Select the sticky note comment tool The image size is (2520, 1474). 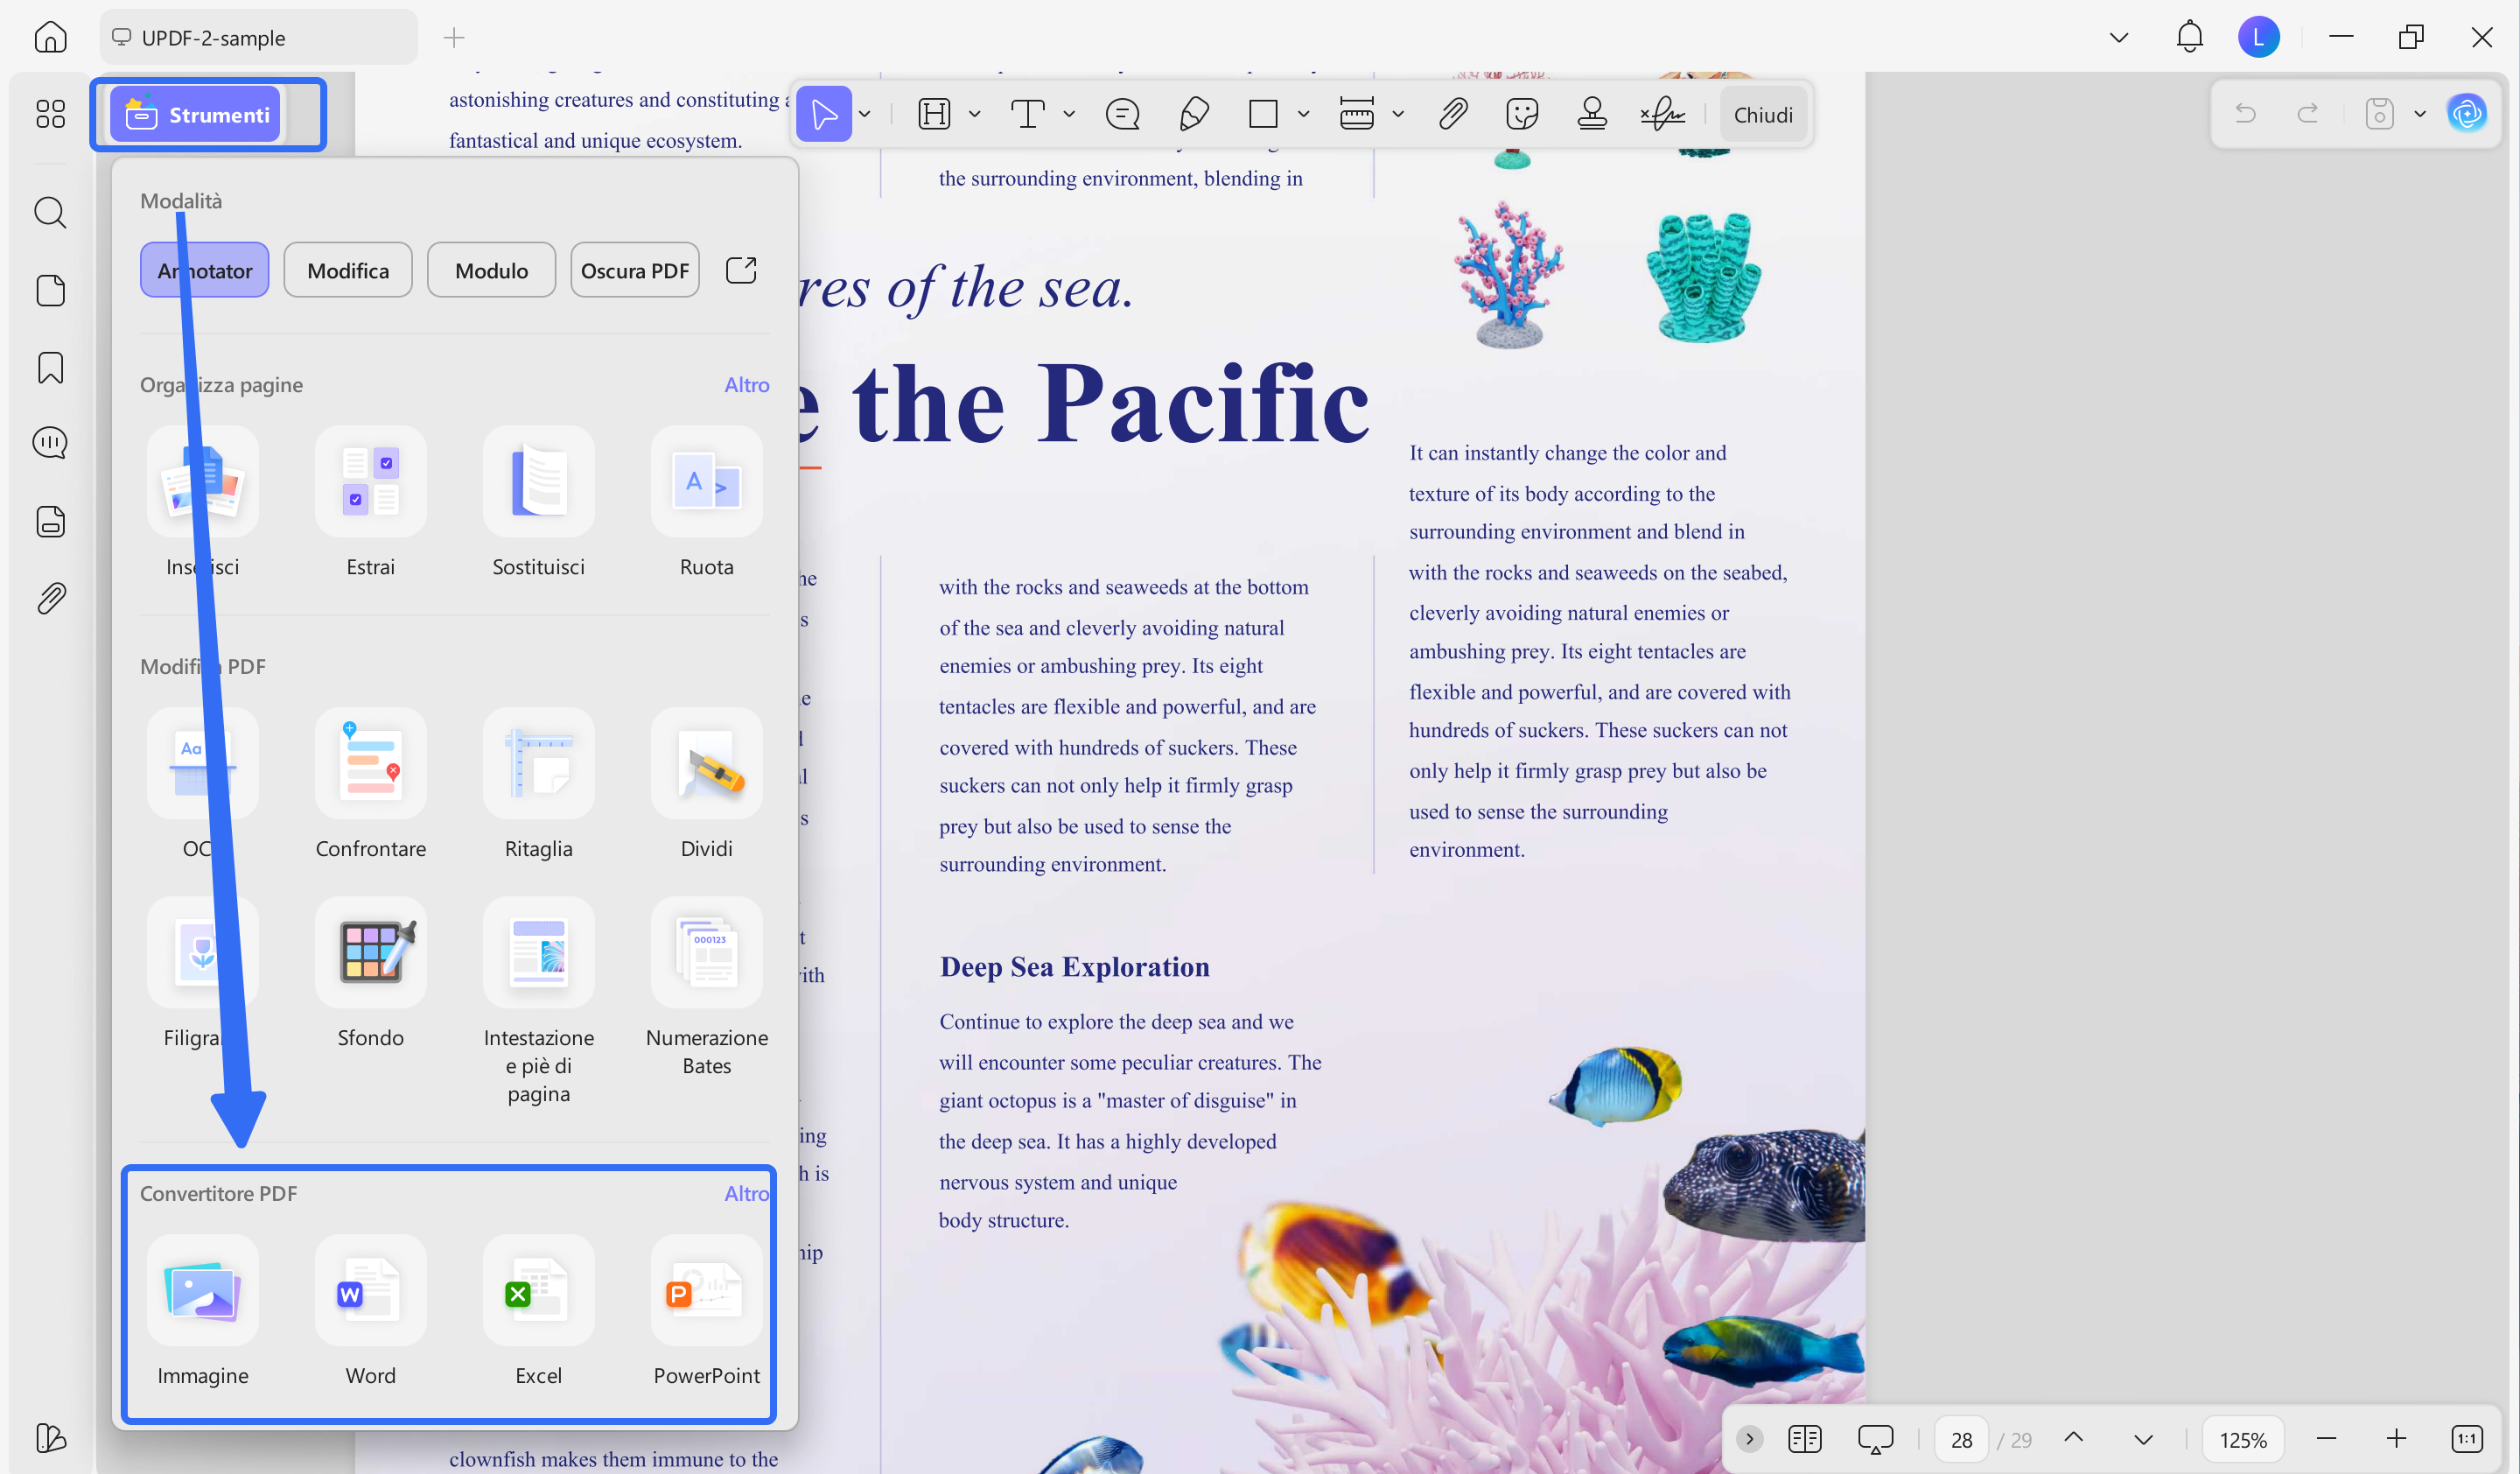tap(1122, 114)
